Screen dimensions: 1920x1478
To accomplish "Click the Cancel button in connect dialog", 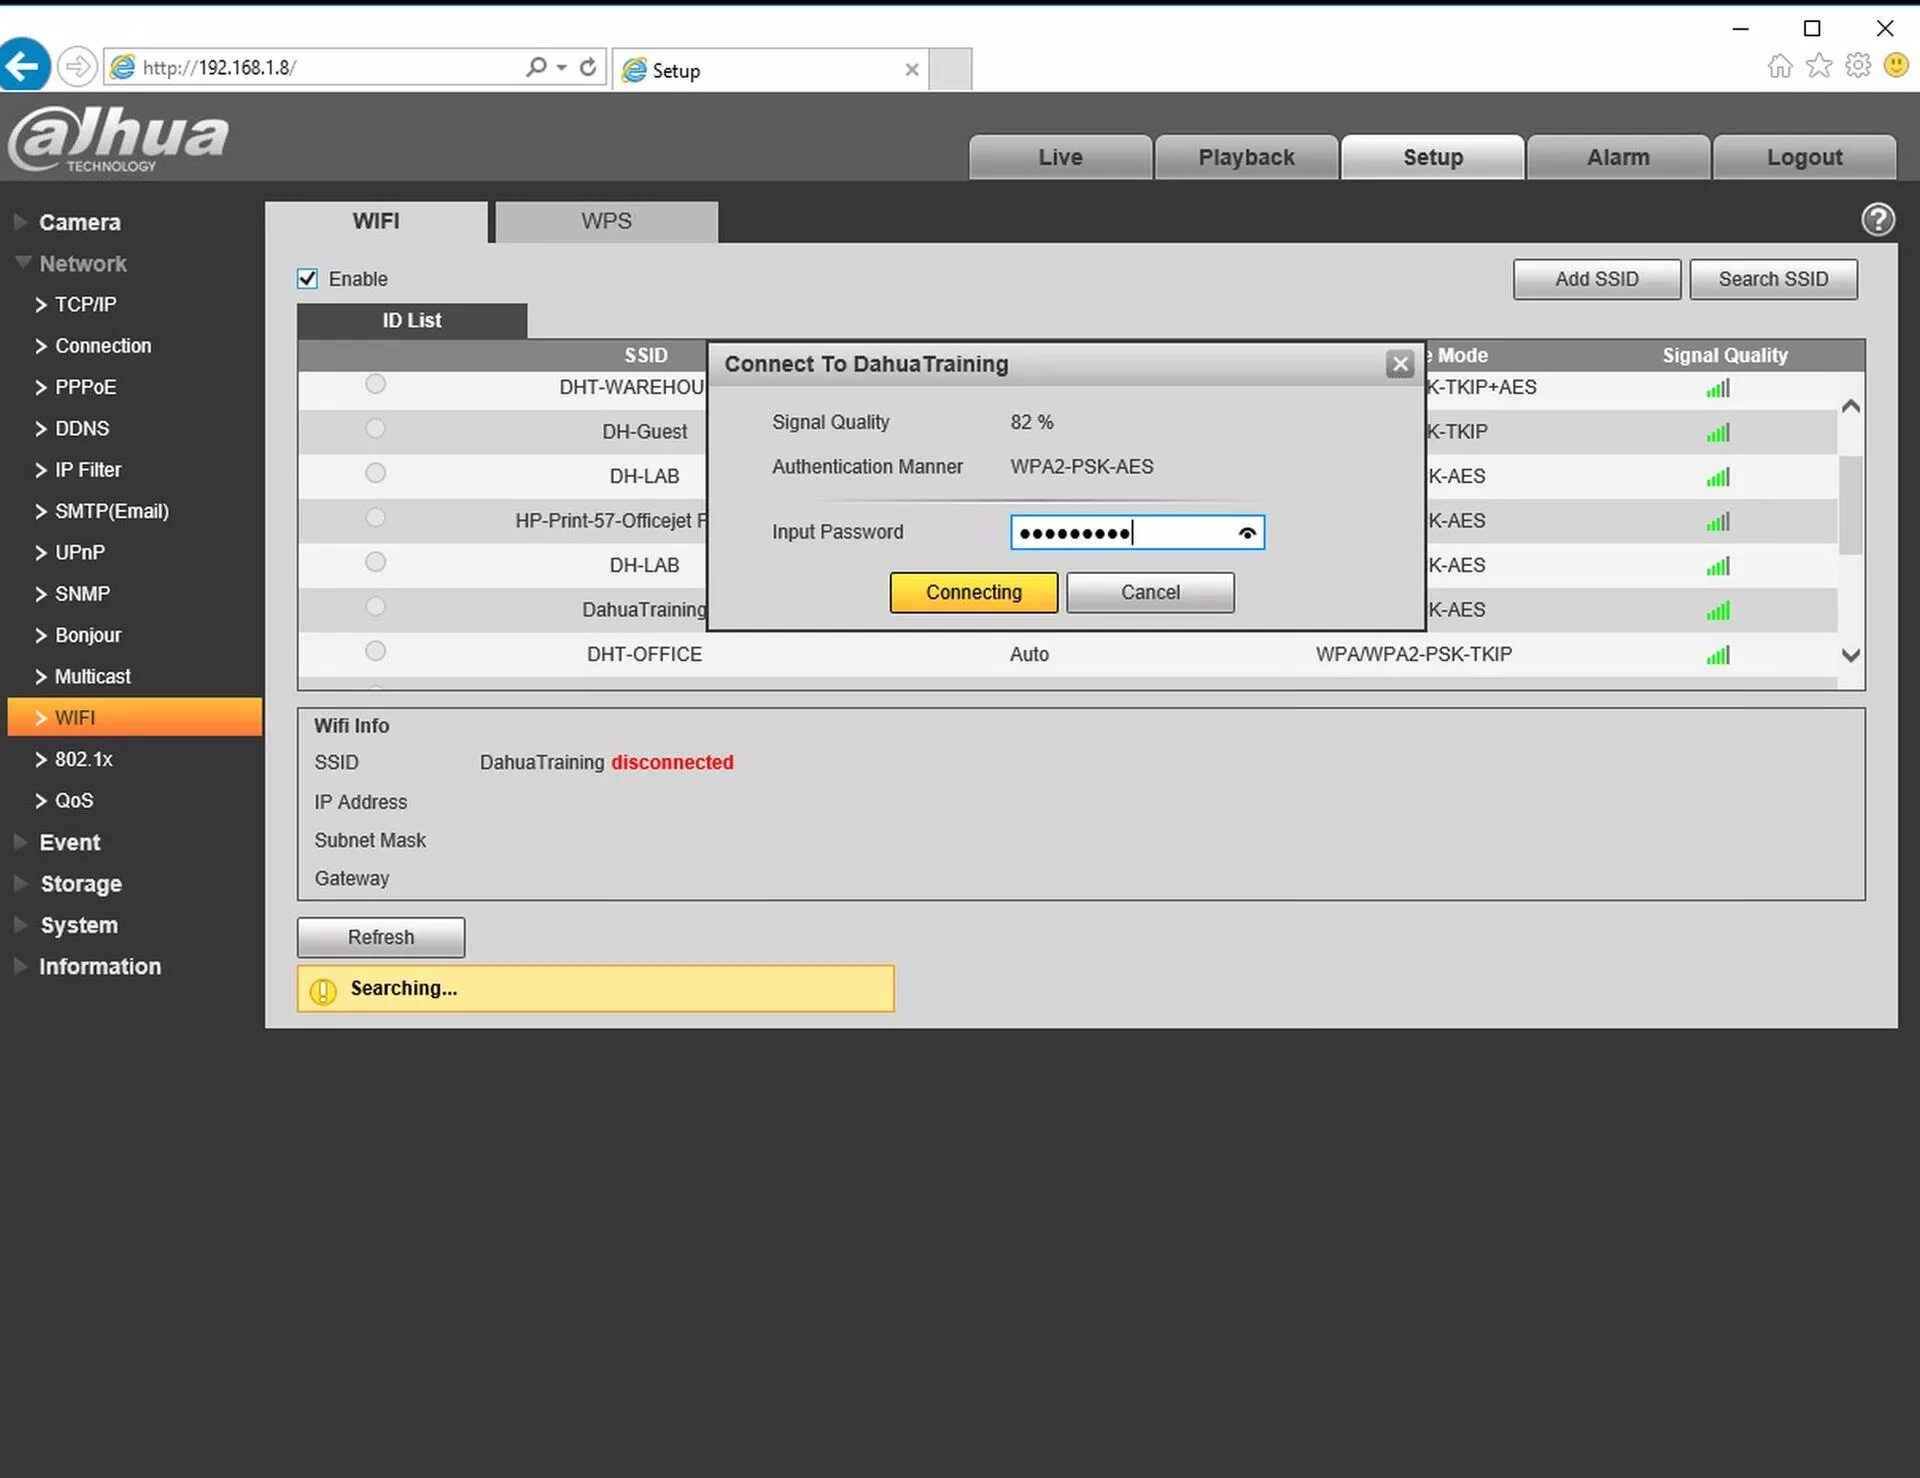I will [1150, 592].
